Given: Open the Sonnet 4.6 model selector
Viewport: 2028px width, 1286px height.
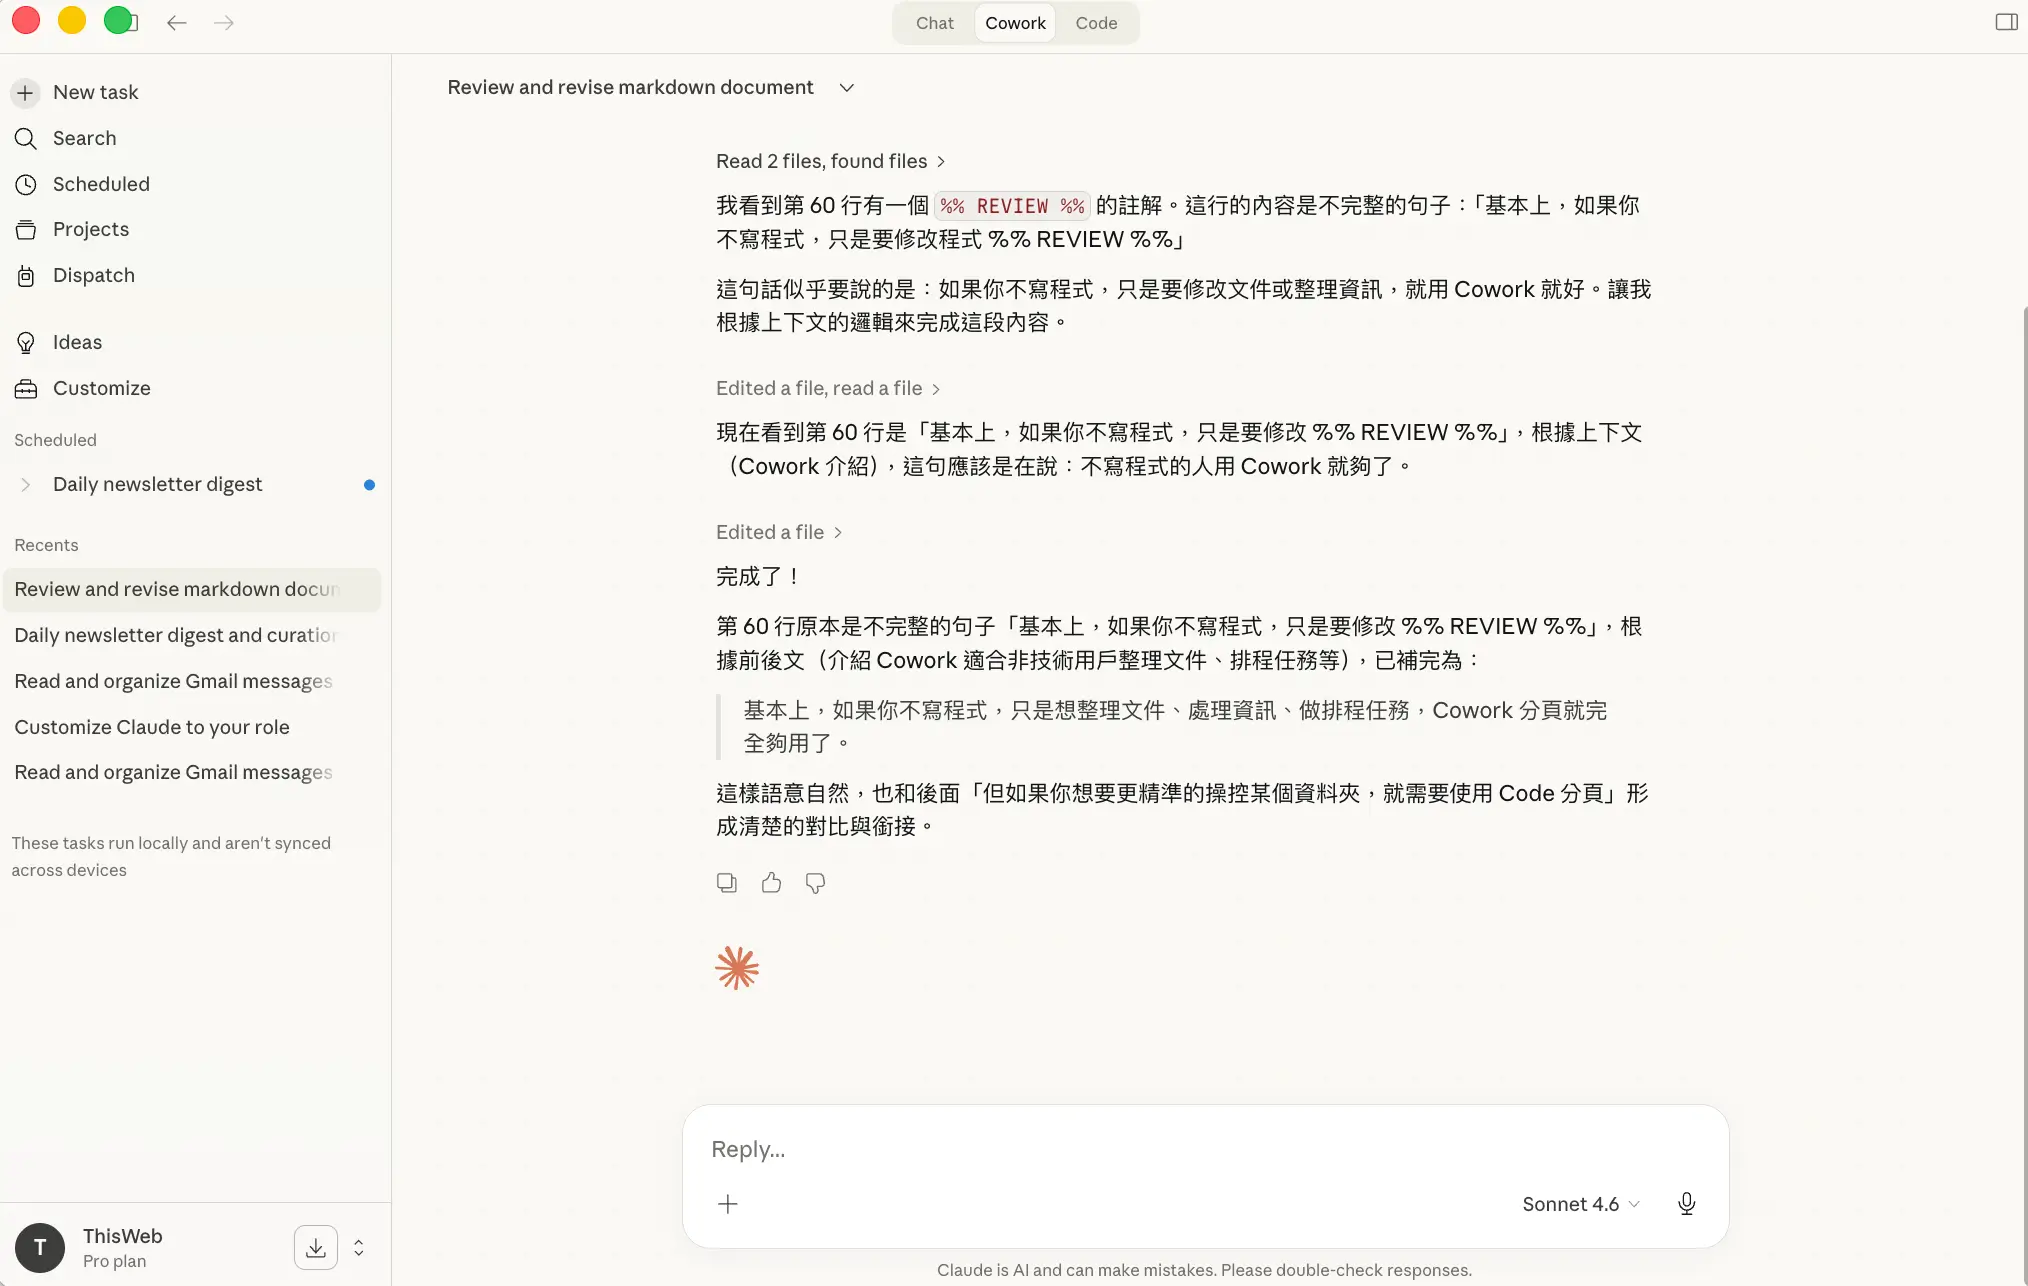Looking at the screenshot, I should pos(1580,1204).
